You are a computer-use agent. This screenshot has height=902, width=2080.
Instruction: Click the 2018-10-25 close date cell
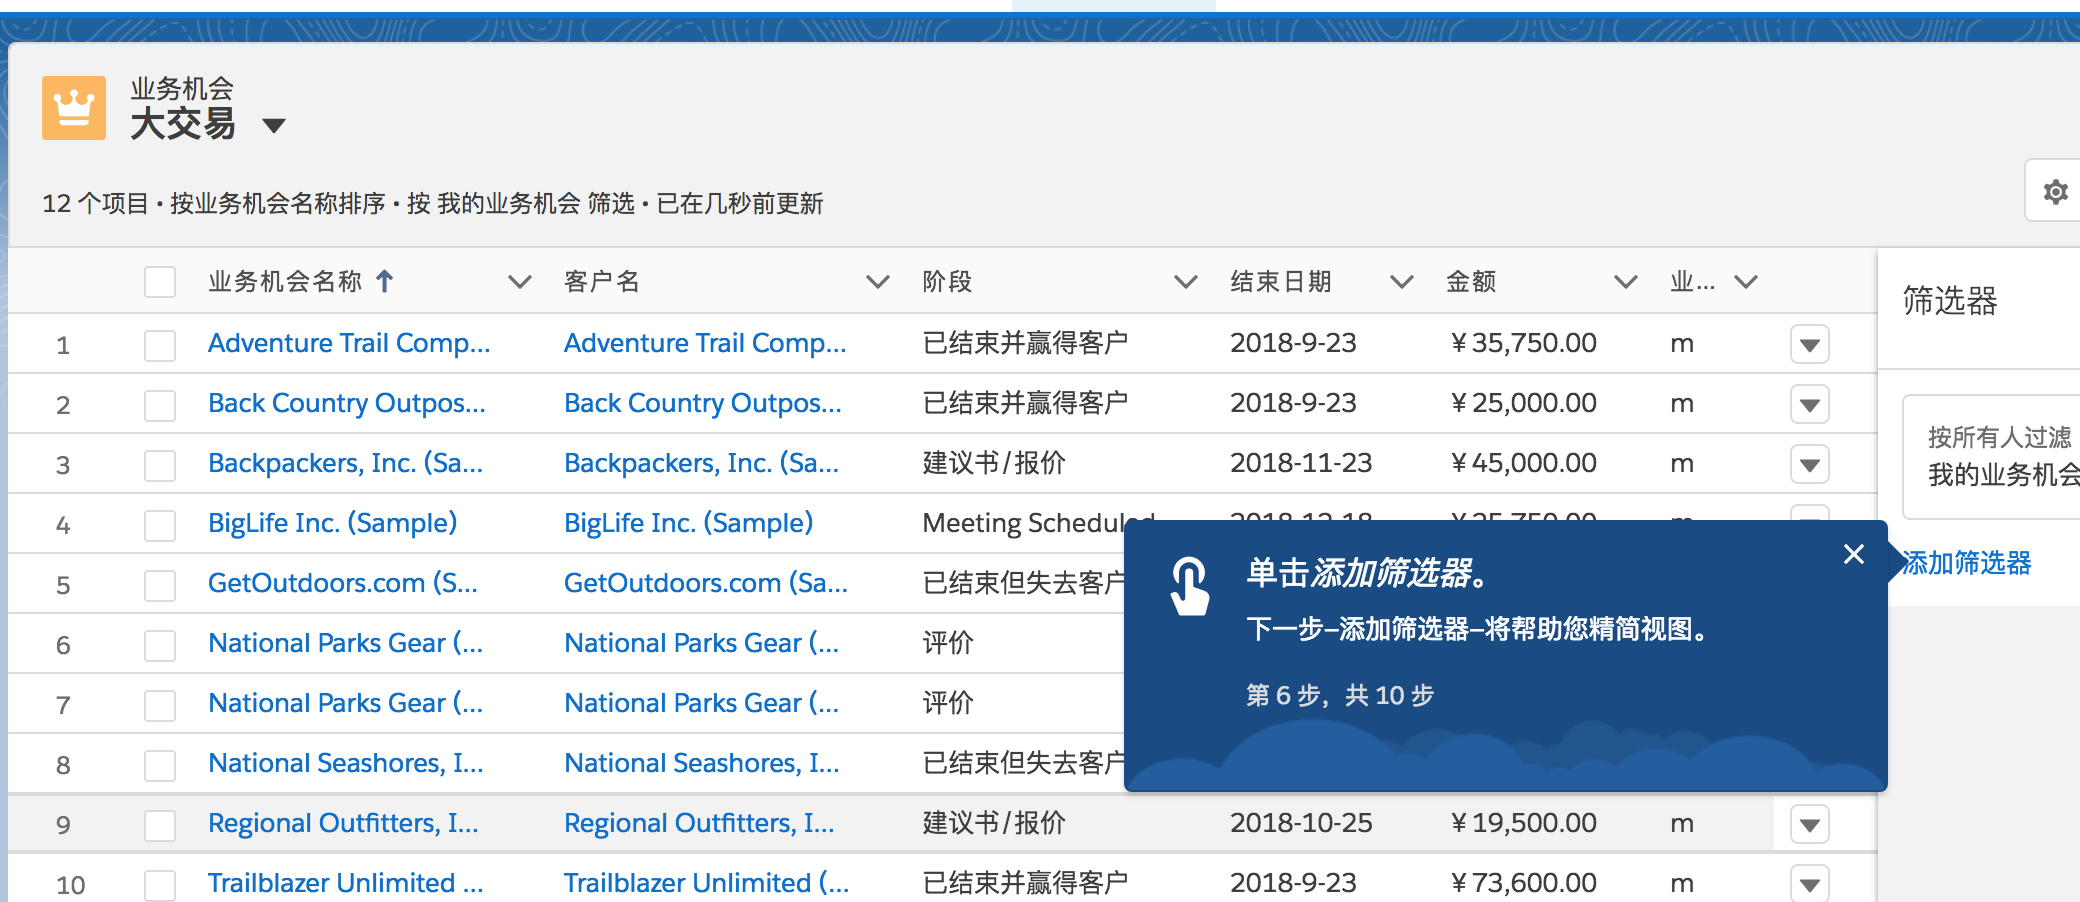(1301, 823)
